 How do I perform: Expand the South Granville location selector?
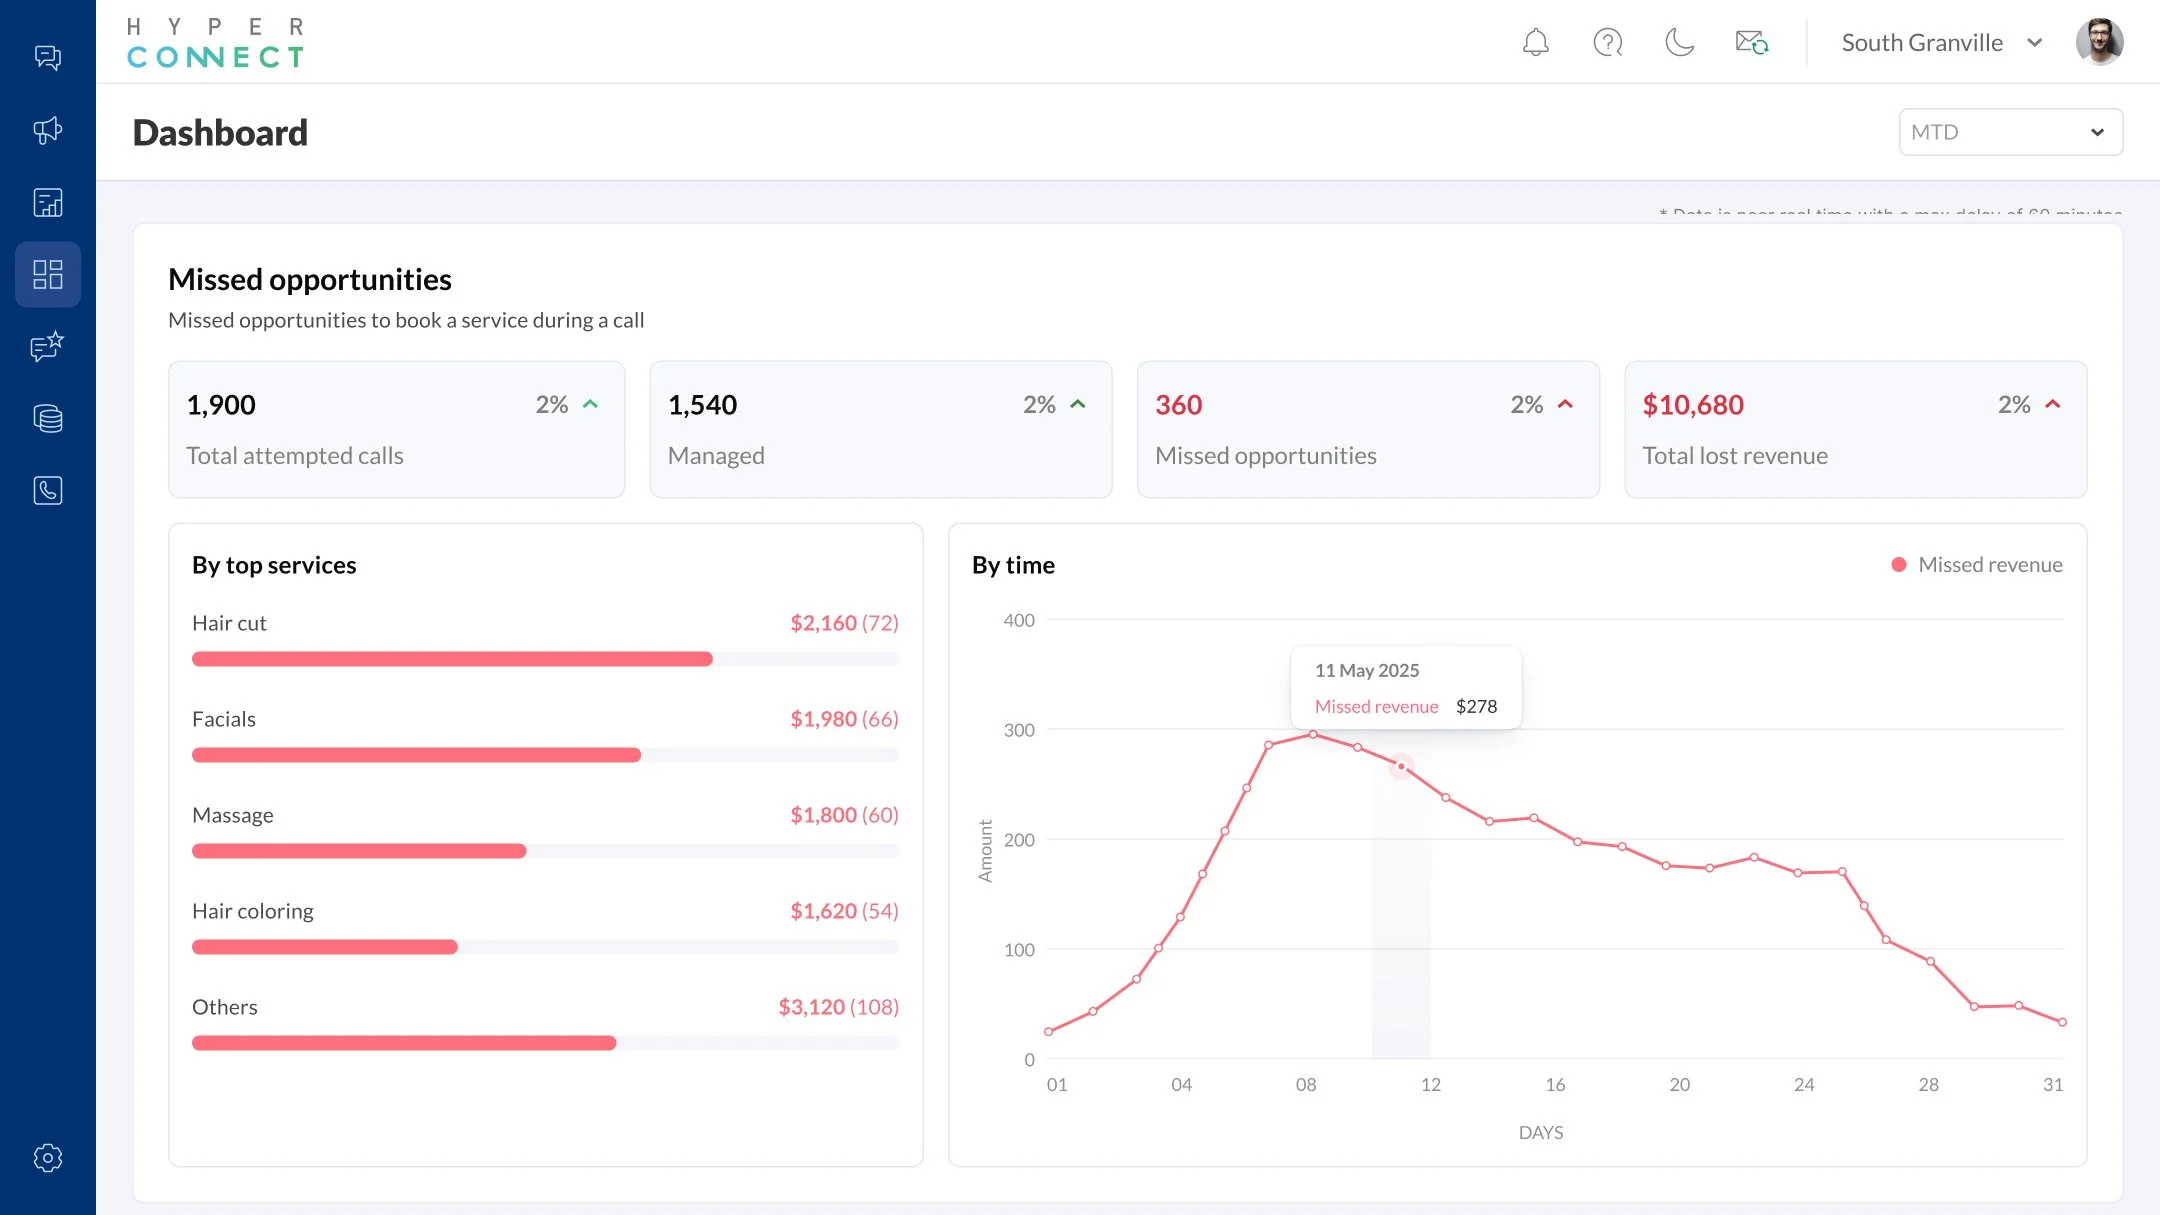1940,42
